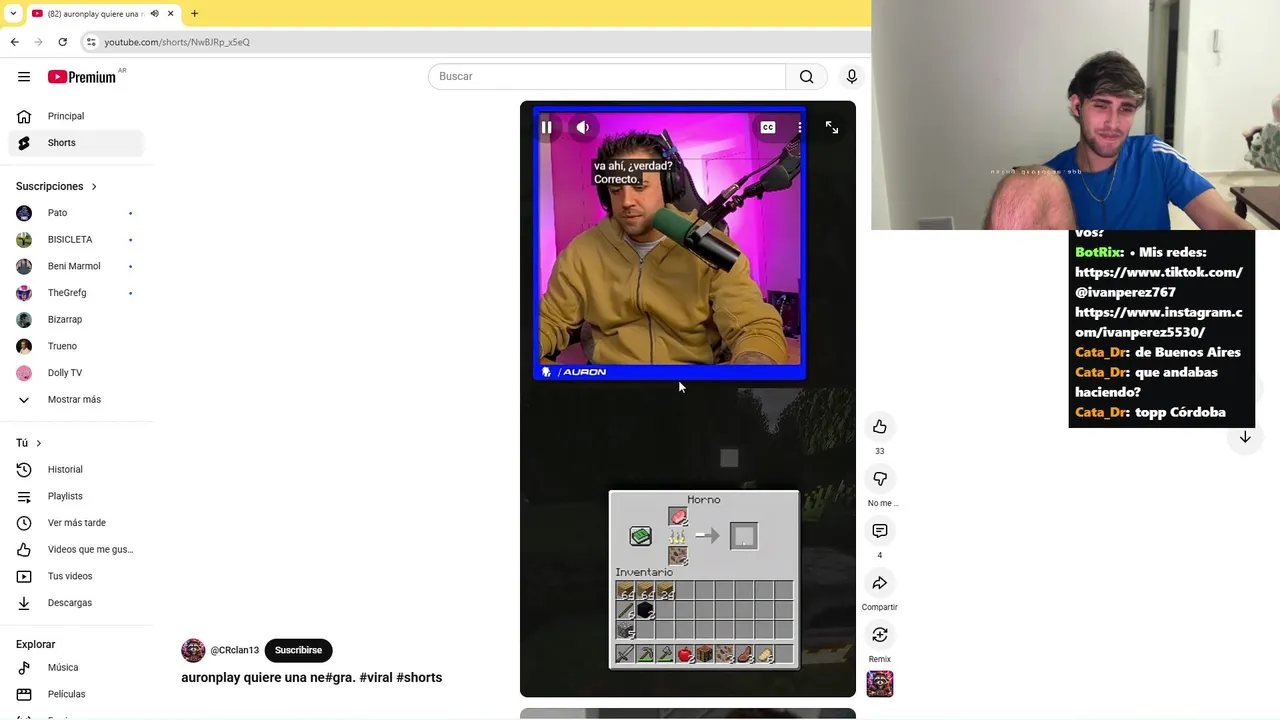
Task: Dislike the short with thumbs down
Action: point(880,479)
